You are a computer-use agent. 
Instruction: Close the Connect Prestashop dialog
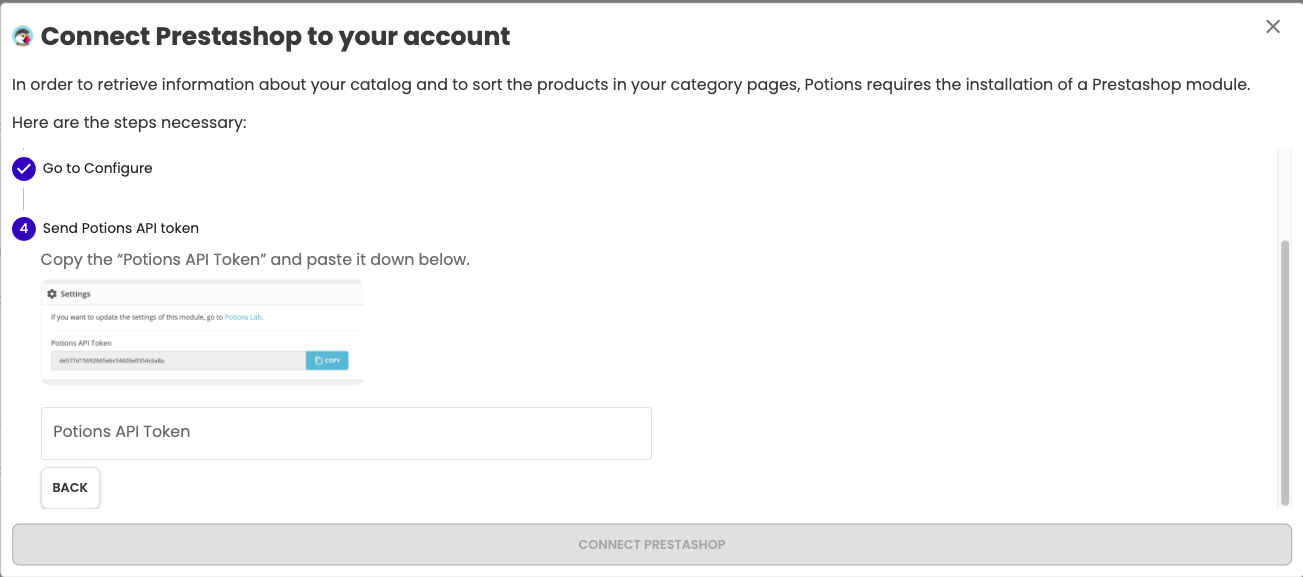1273,27
